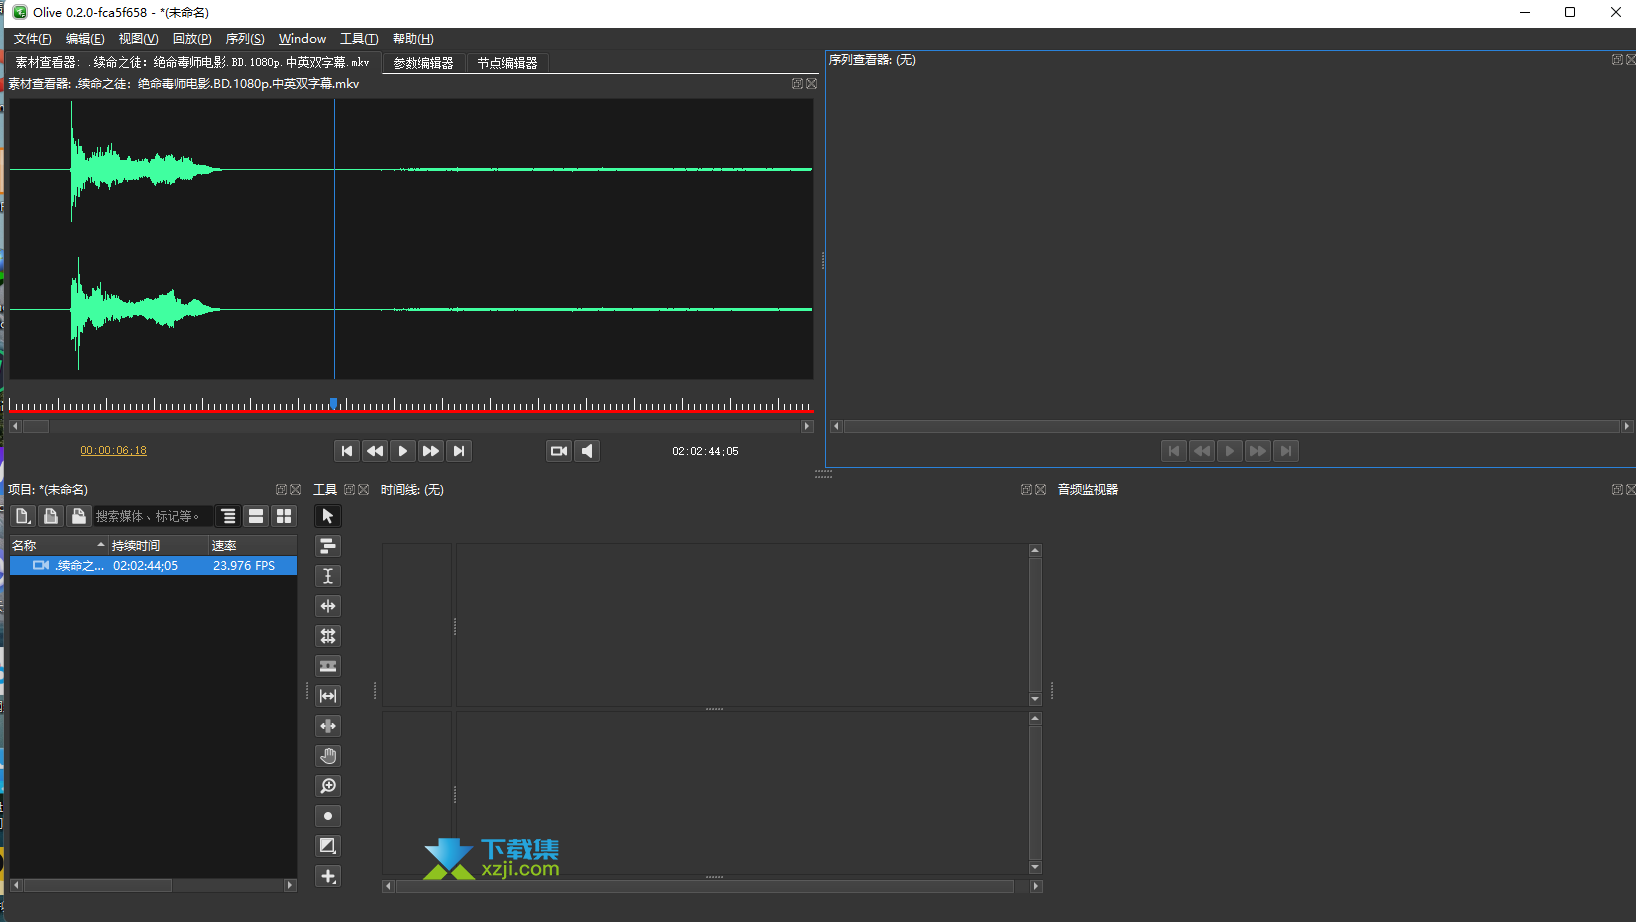Click the 00:00:06;18 timecode link
Viewport: 1636px width, 922px height.
click(113, 451)
